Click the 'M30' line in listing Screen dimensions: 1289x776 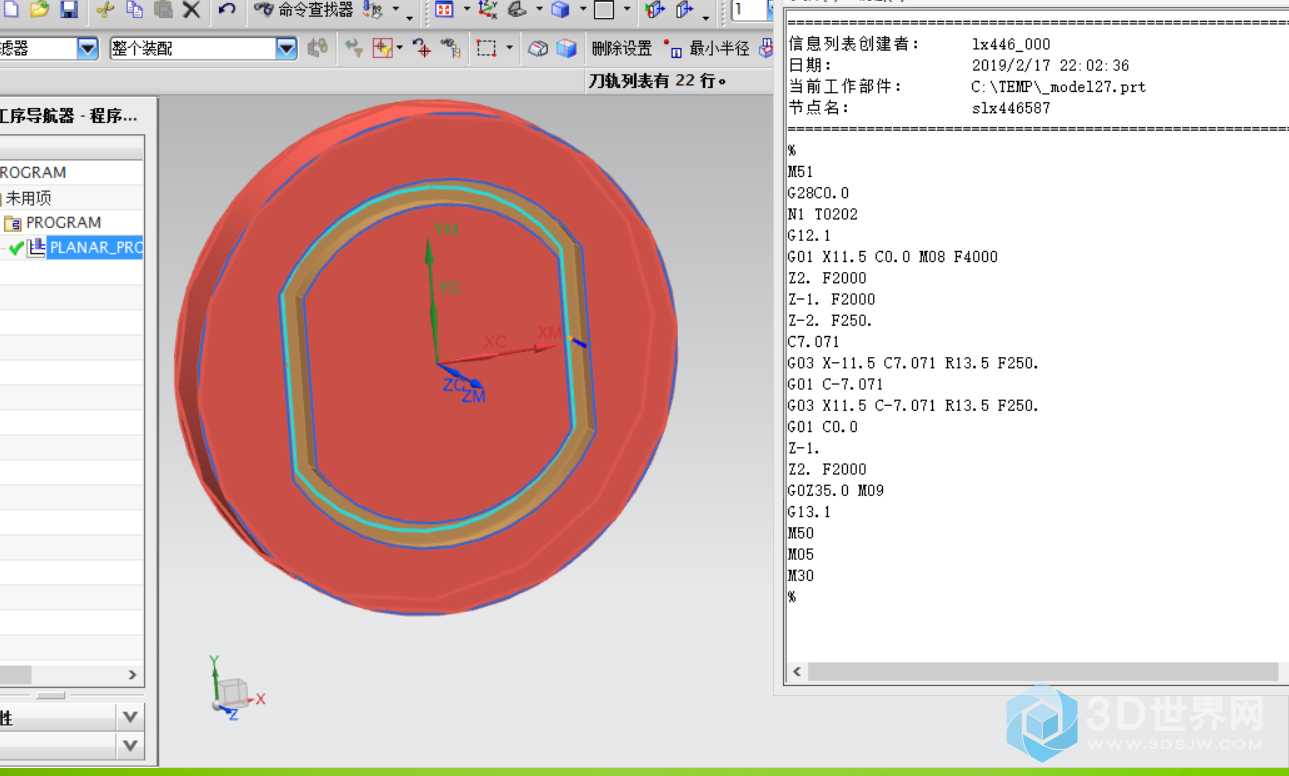pos(801,575)
